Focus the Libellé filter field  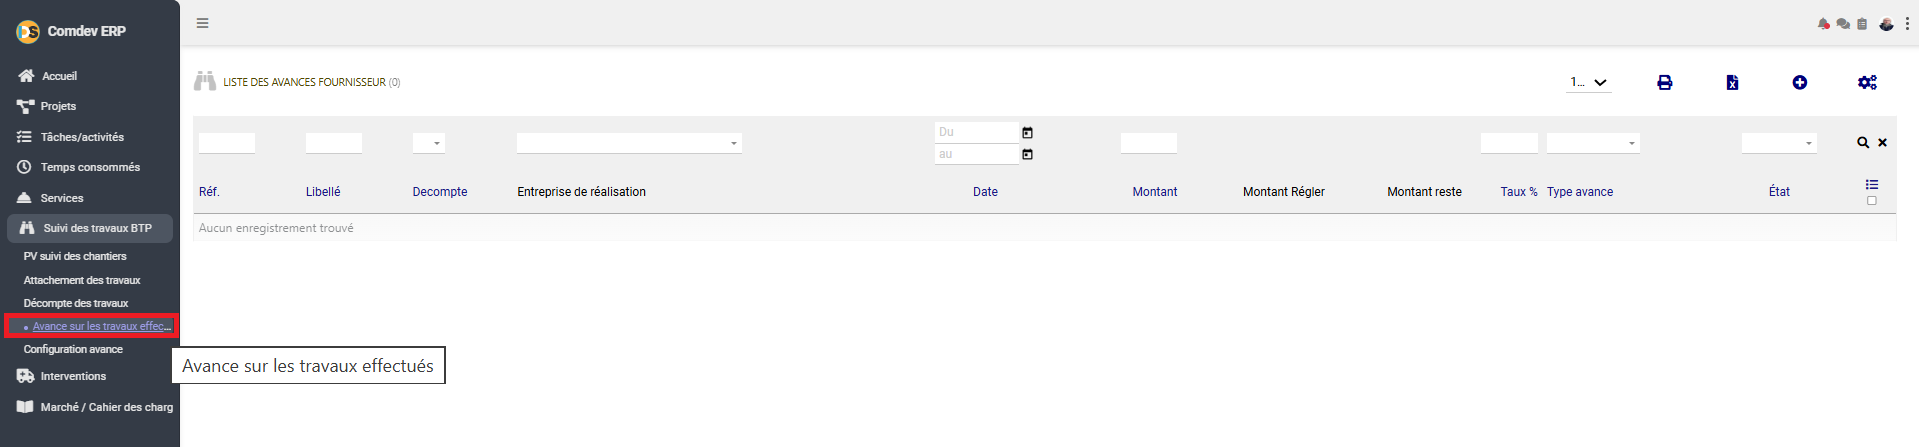tap(334, 143)
